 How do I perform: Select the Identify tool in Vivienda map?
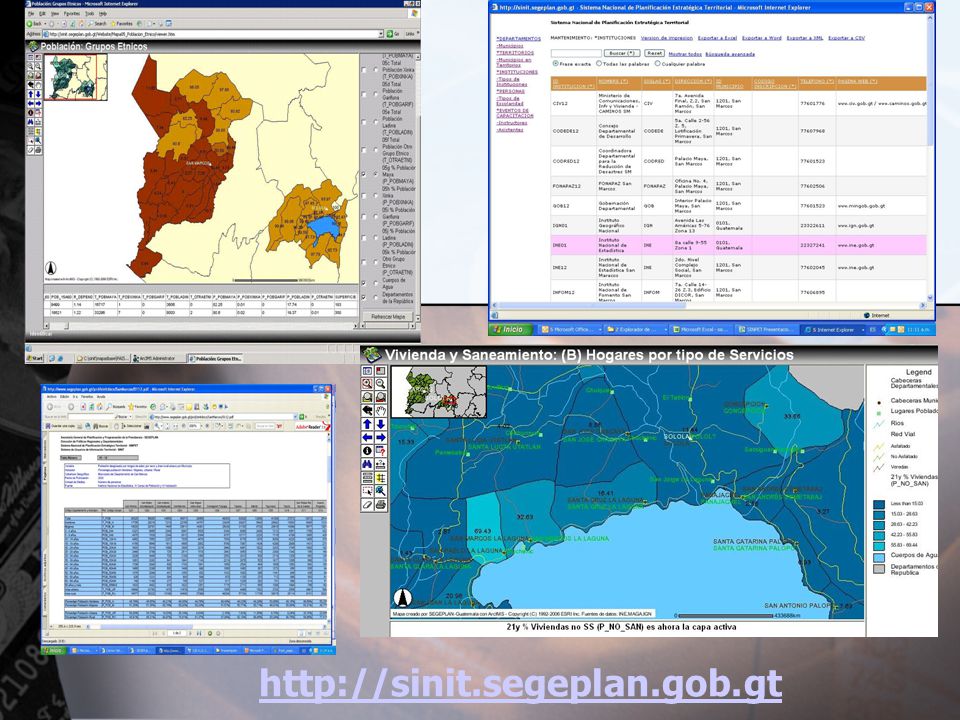coord(367,451)
